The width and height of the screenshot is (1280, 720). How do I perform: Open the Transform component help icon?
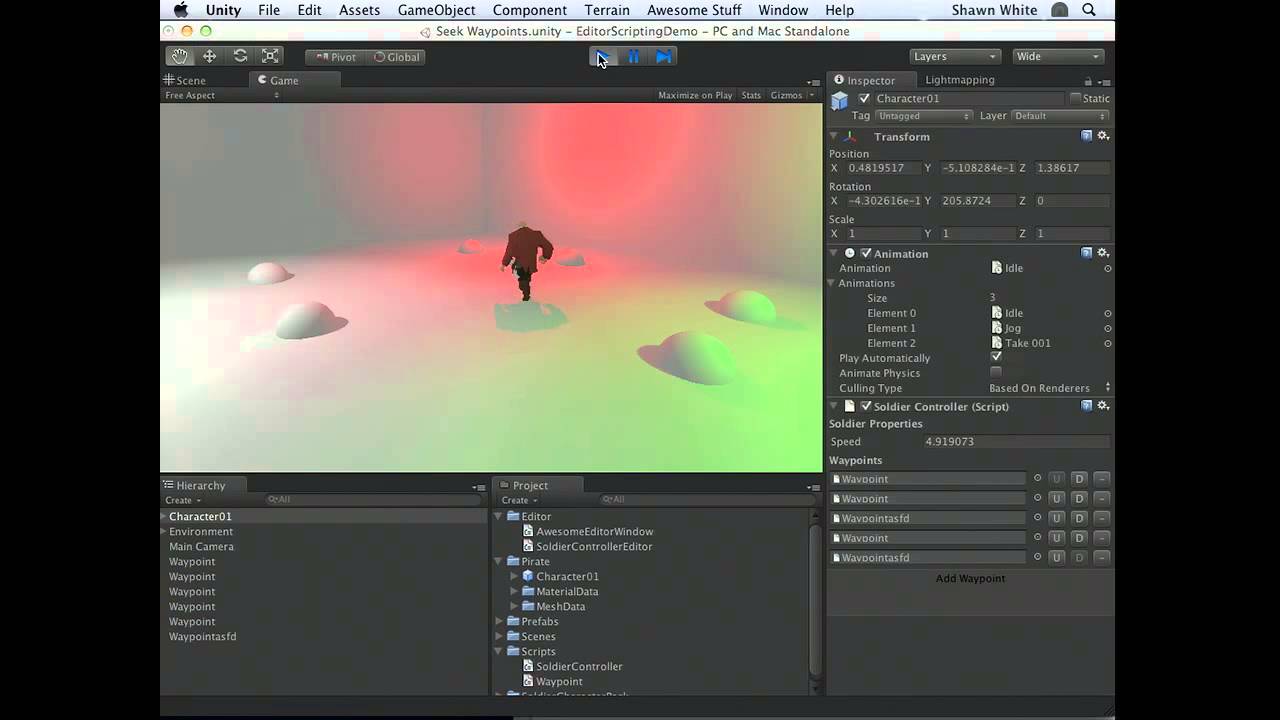[1086, 136]
